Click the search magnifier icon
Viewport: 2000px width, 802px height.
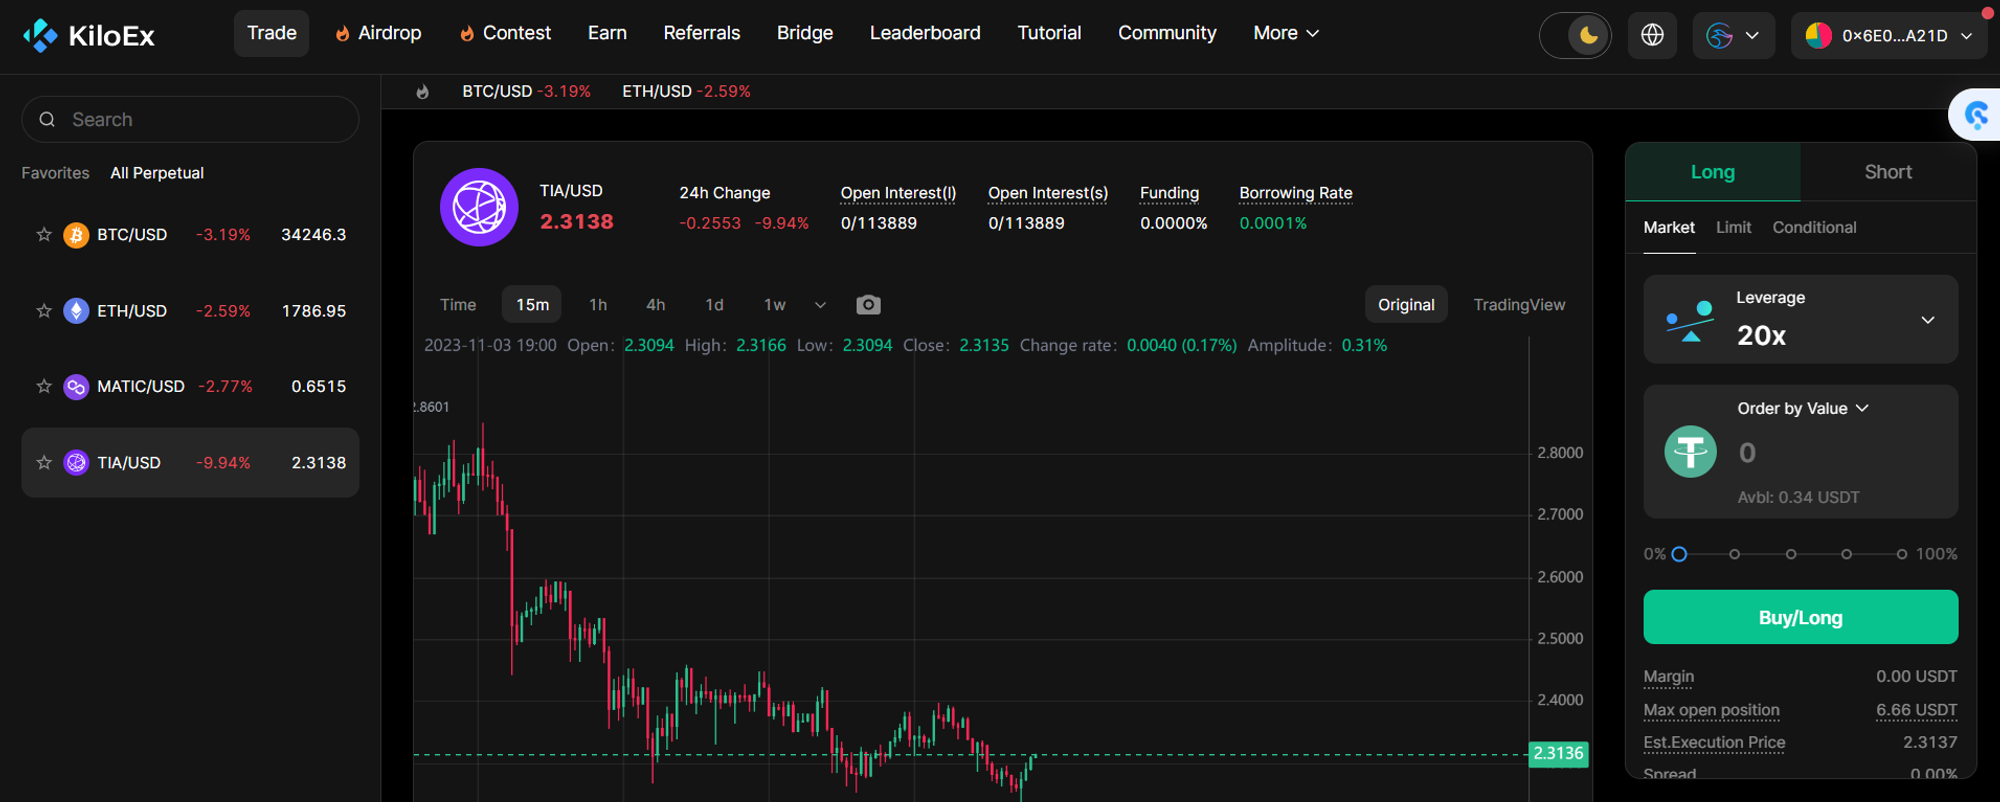click(x=47, y=120)
